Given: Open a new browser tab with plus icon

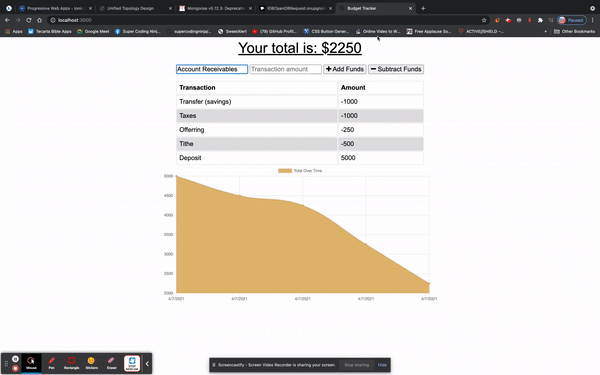Looking at the screenshot, I should [x=423, y=8].
